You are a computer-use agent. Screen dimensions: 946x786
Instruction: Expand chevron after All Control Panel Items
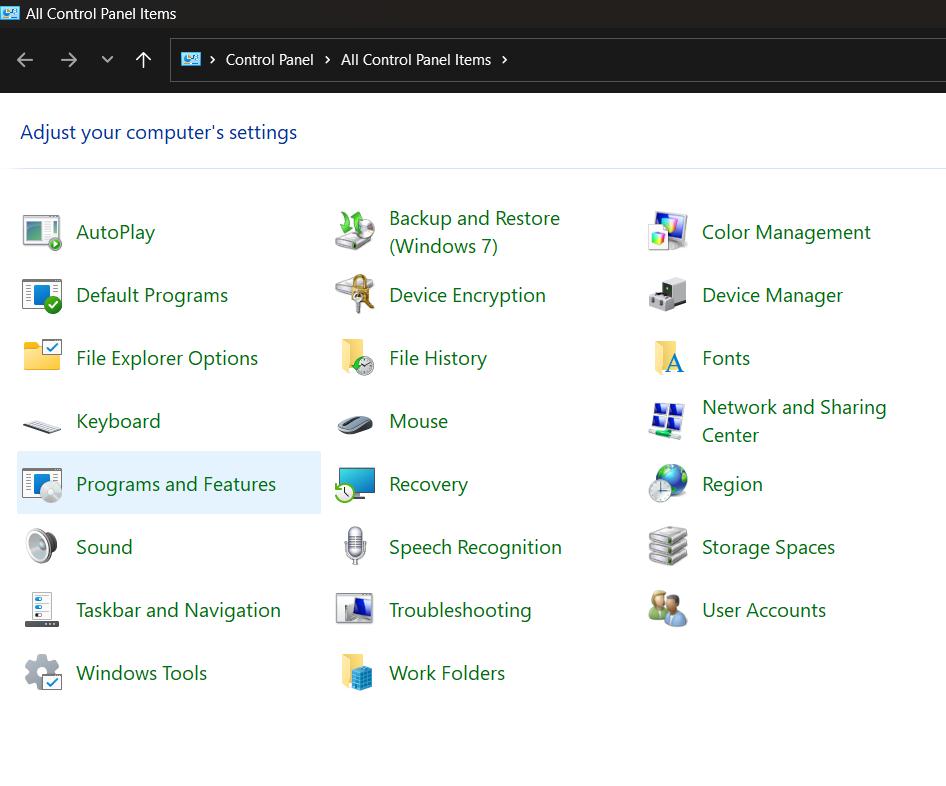click(x=504, y=59)
